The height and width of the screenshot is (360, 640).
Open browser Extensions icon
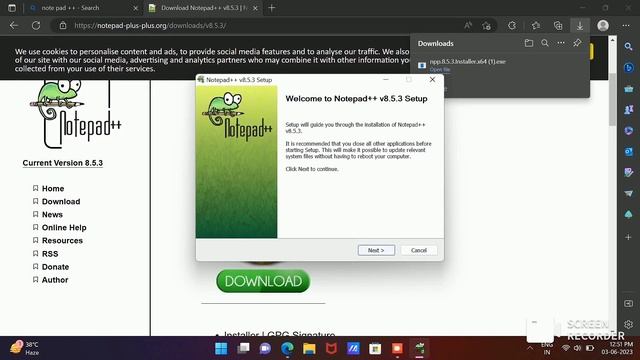[x=512, y=25]
